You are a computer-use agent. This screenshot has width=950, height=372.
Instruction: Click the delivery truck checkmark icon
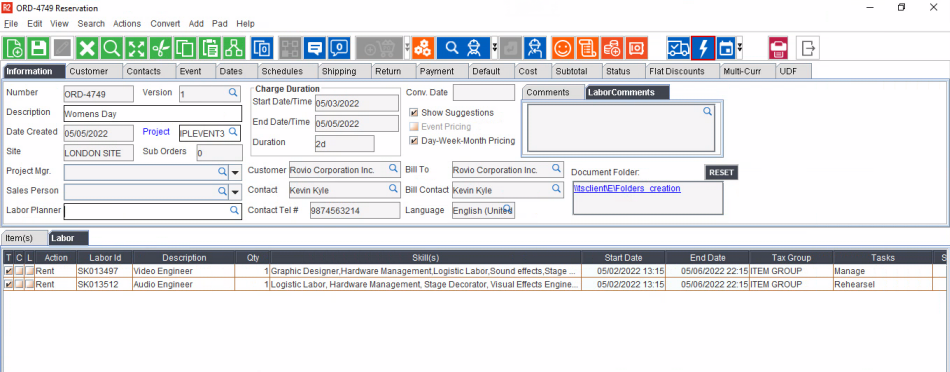pos(679,48)
